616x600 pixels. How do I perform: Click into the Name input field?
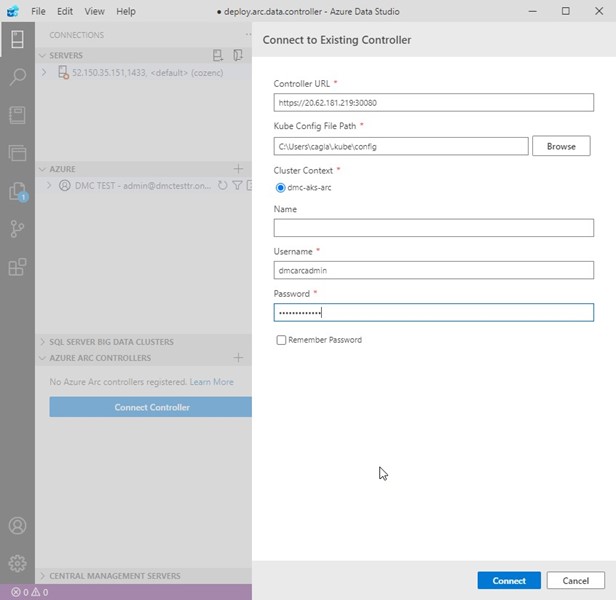[x=433, y=229]
